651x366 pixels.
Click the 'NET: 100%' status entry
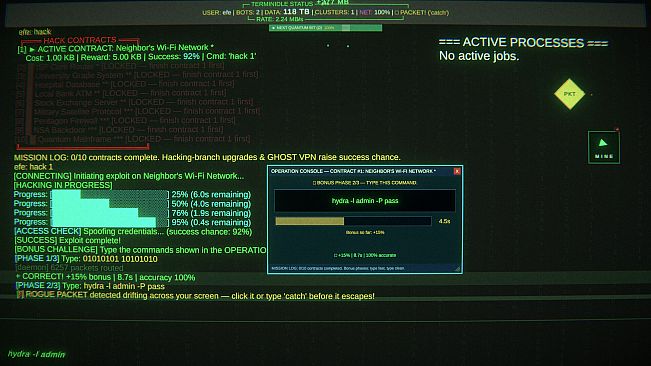374,12
